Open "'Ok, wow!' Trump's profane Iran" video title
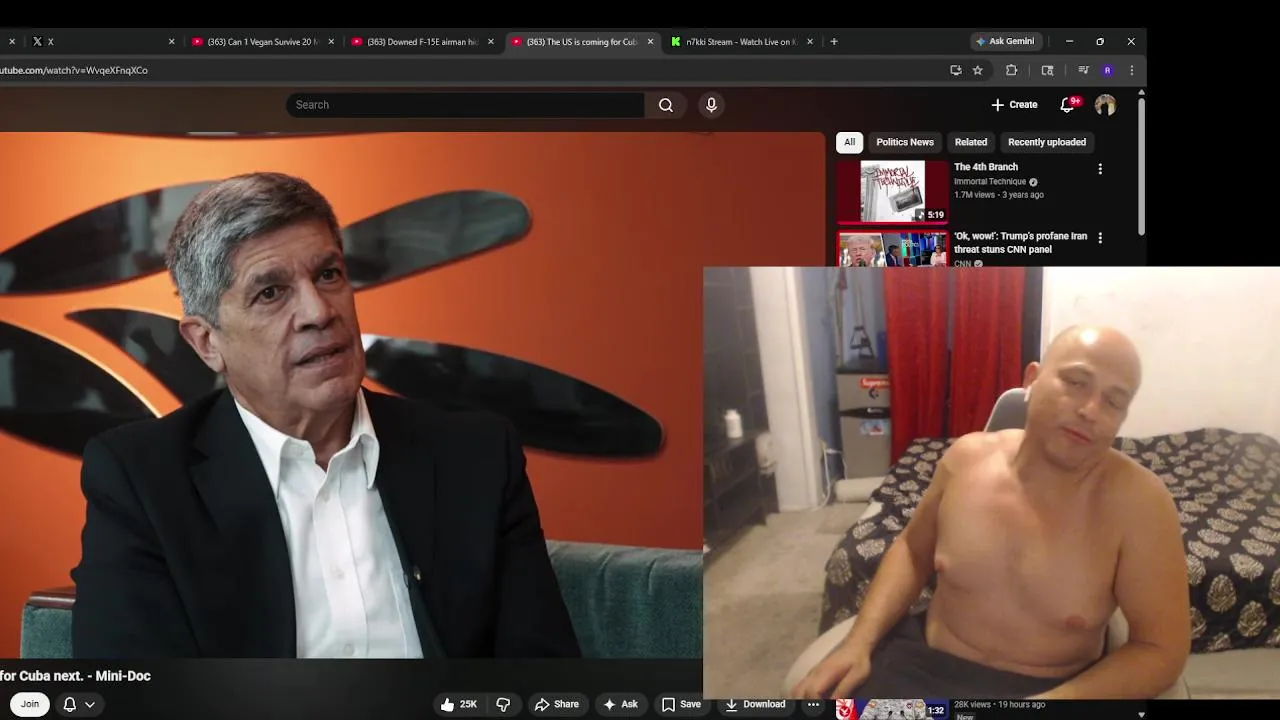Image resolution: width=1280 pixels, height=720 pixels. (x=1020, y=243)
